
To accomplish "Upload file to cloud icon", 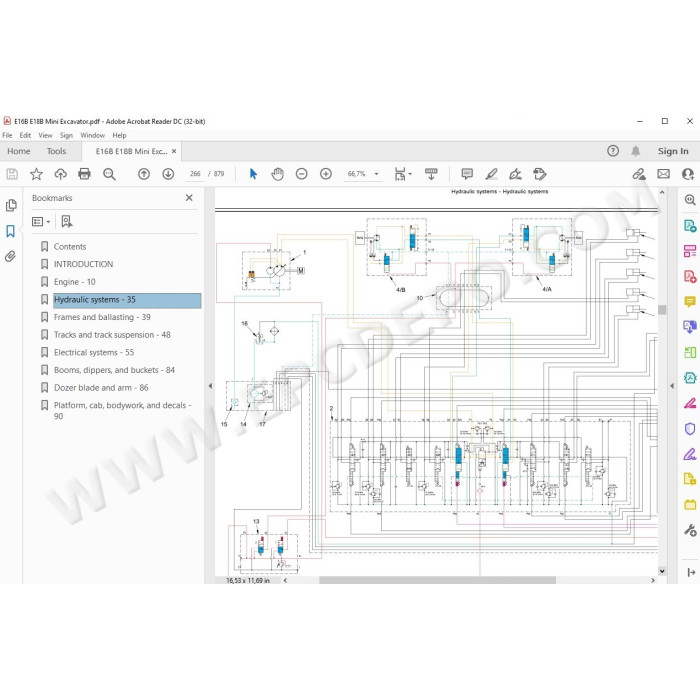I will pos(60,174).
